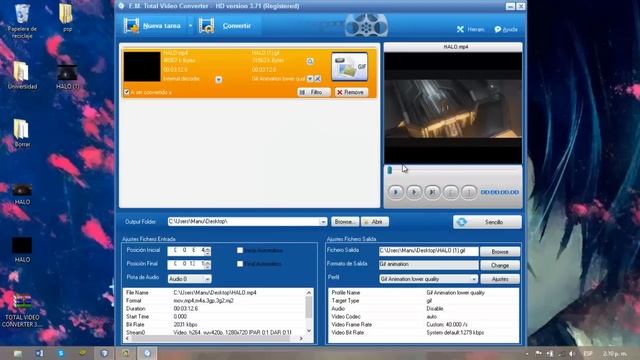Click the preview seek slider handle

tap(390, 170)
